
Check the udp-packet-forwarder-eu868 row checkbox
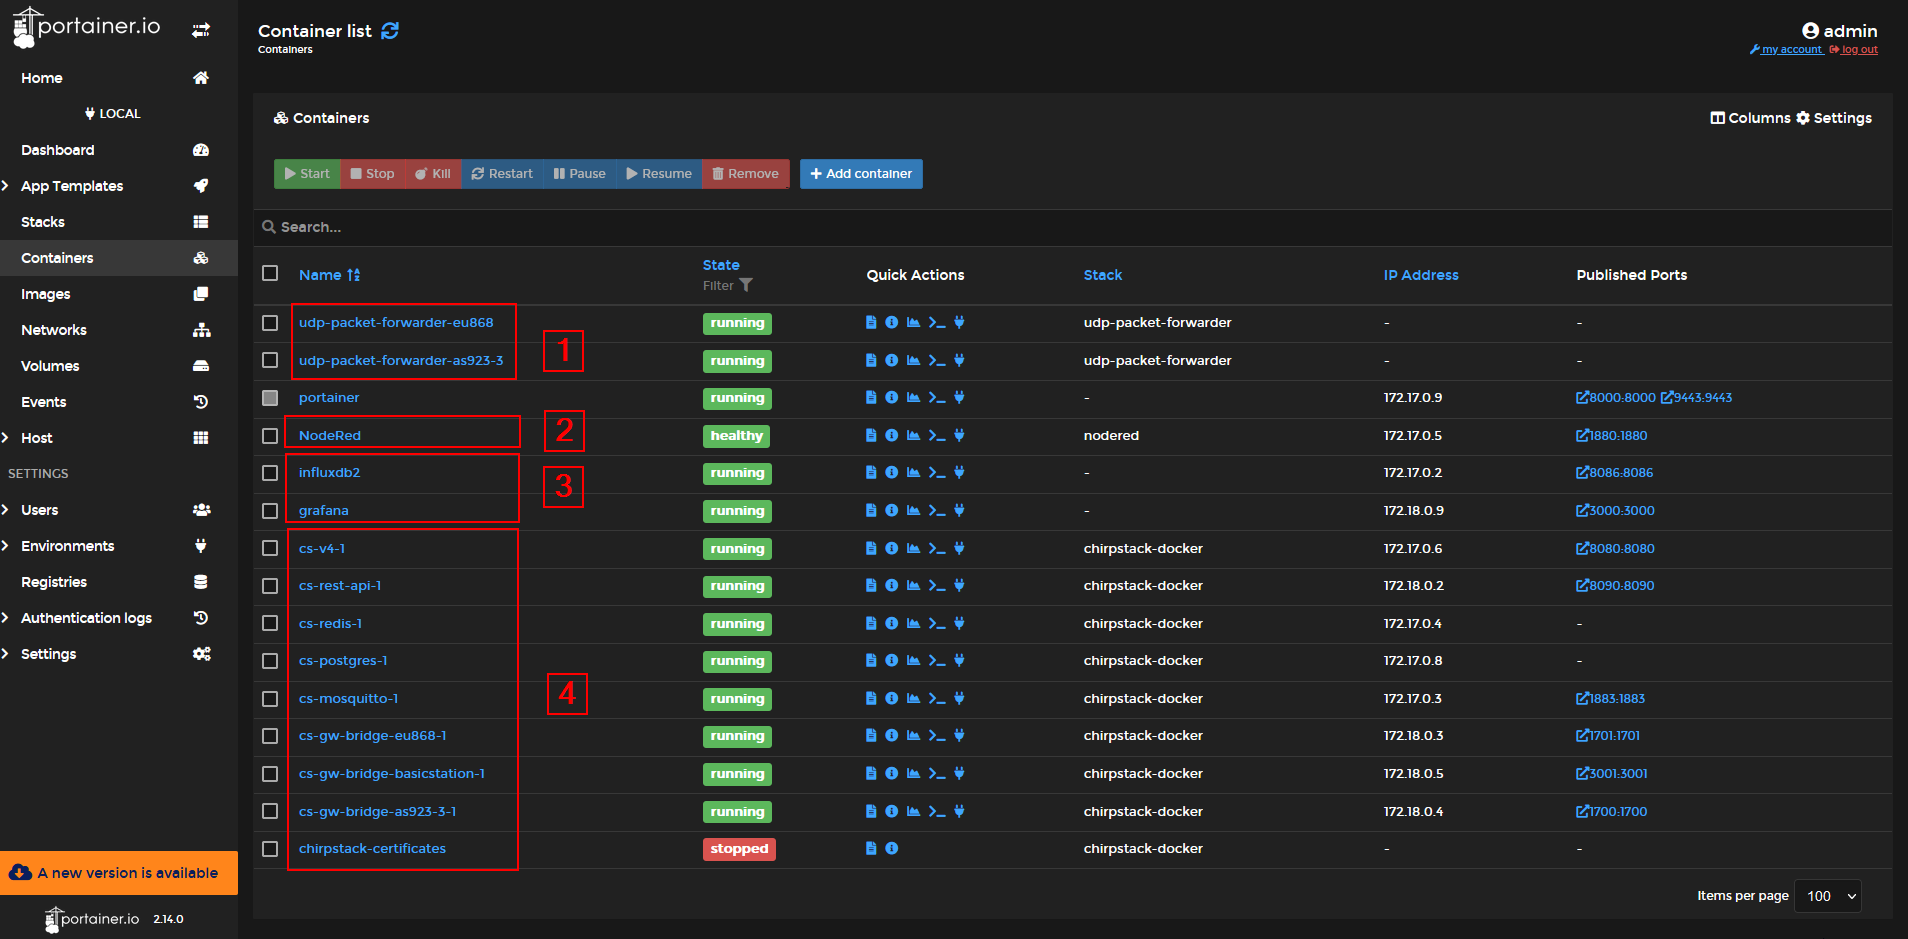point(270,322)
